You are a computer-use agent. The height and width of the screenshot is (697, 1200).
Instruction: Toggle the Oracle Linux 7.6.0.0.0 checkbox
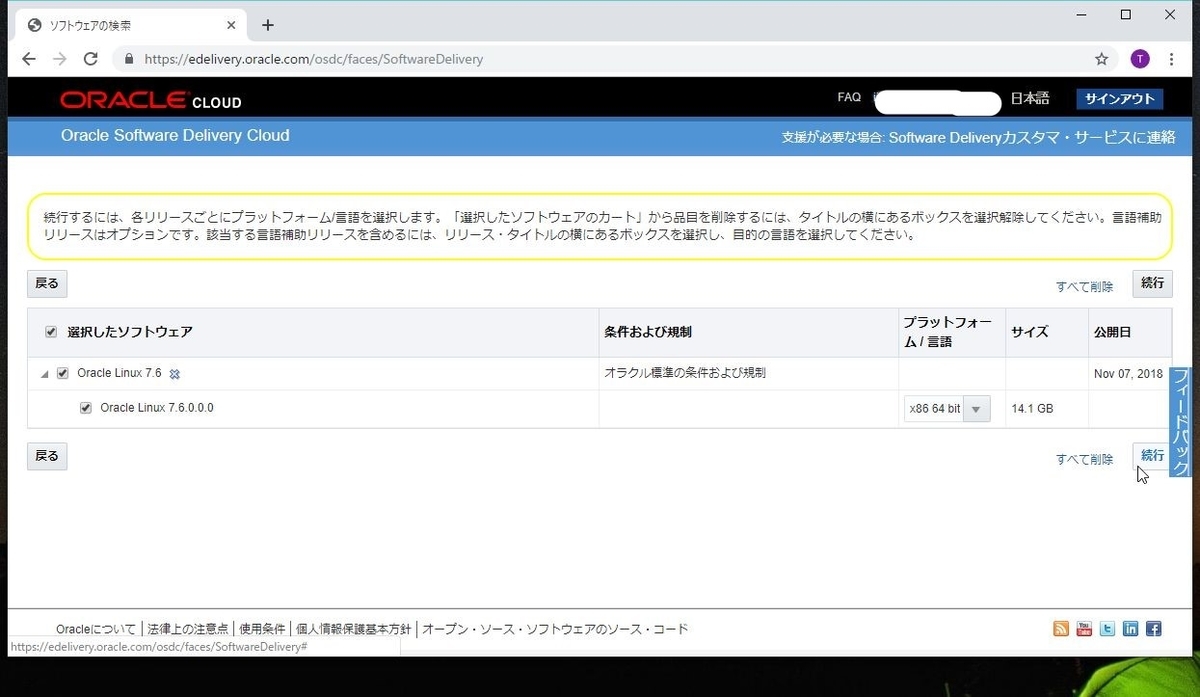point(86,408)
